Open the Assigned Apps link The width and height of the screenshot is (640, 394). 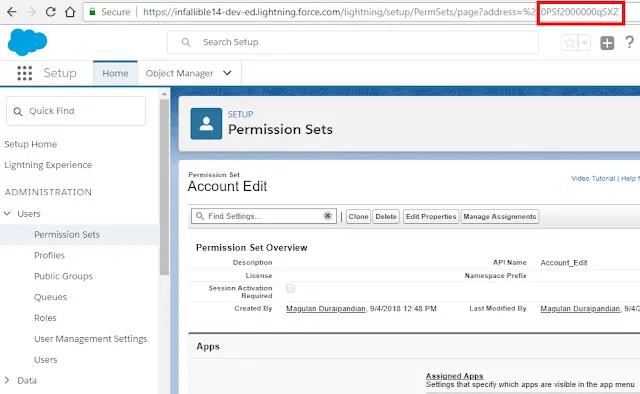[x=454, y=376]
